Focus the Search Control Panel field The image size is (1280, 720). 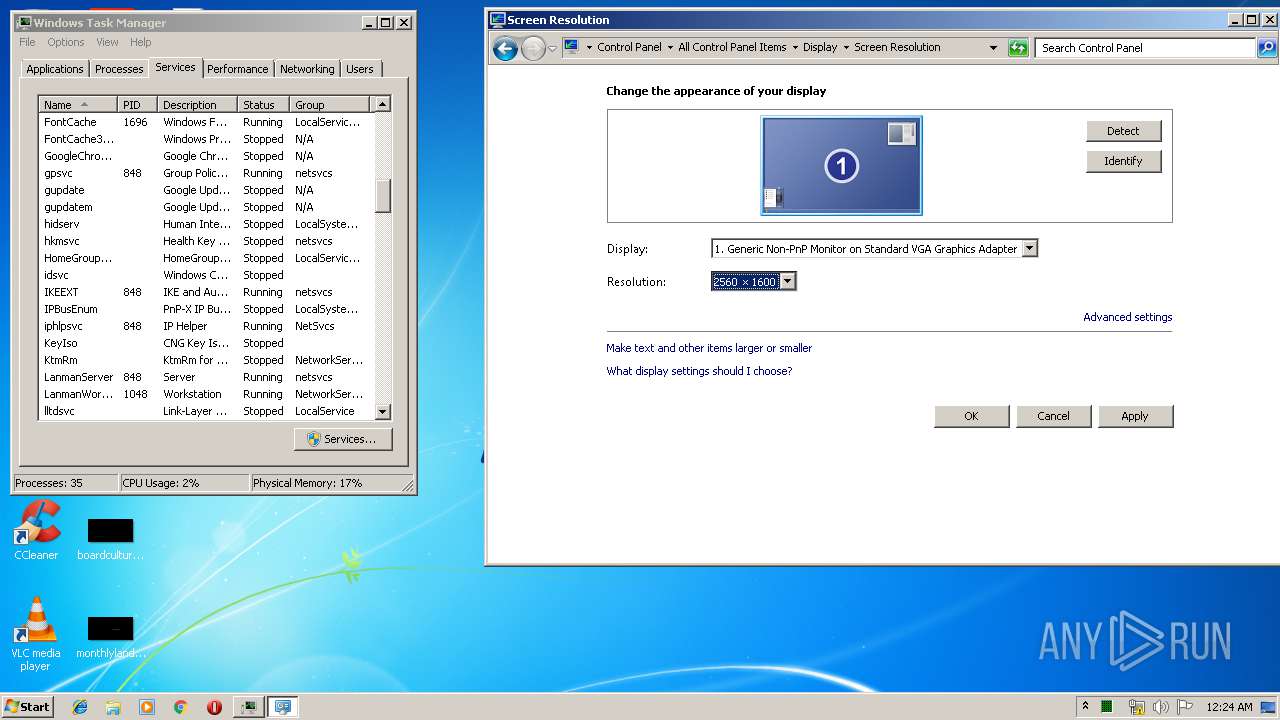pyautogui.click(x=1146, y=48)
